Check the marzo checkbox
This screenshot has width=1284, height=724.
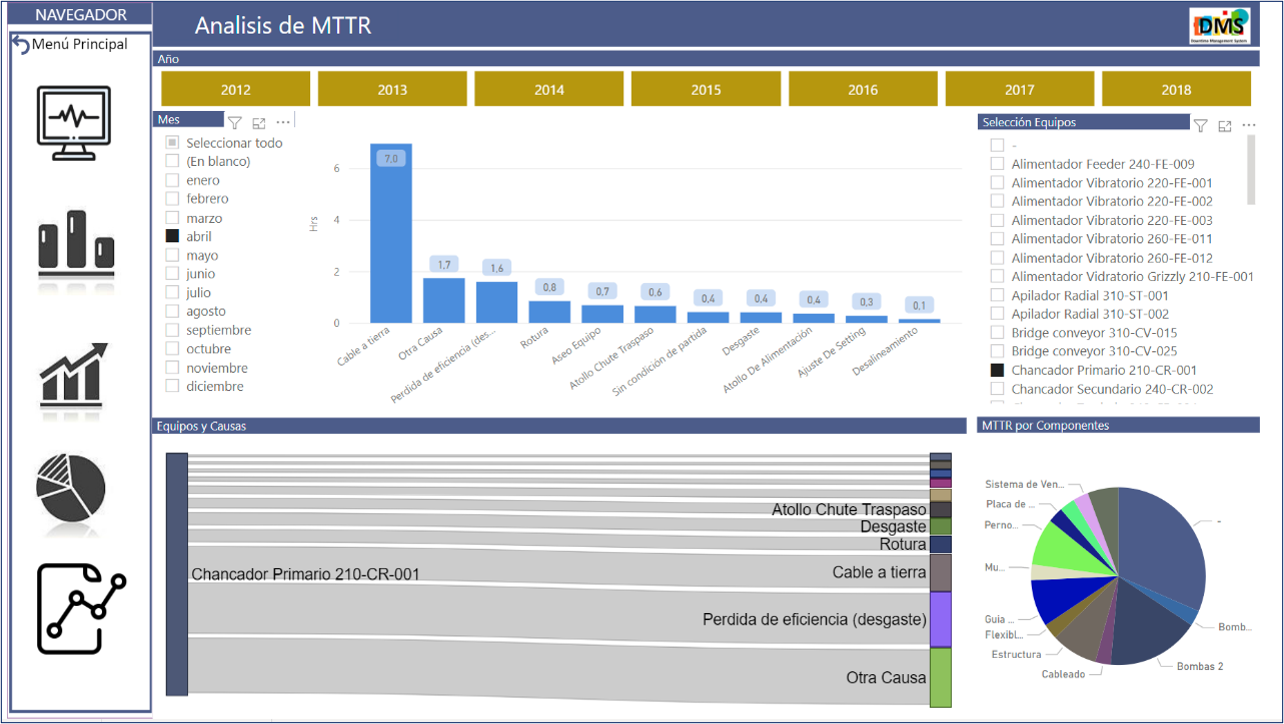(173, 218)
